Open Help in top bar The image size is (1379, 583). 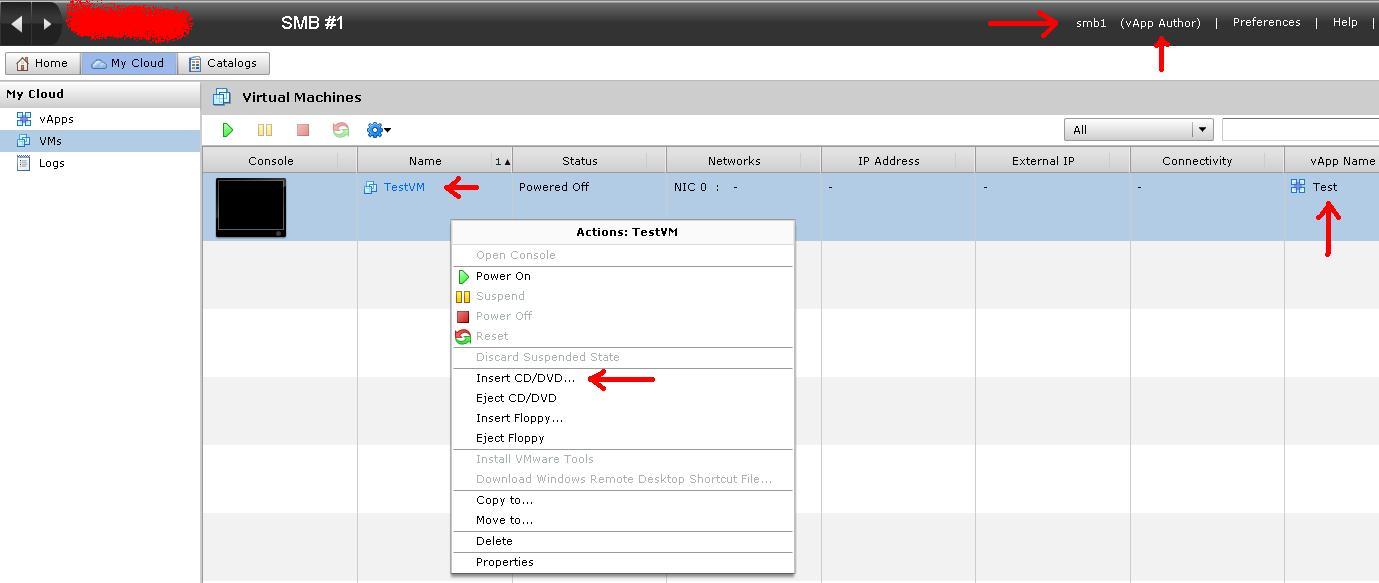pyautogui.click(x=1345, y=22)
